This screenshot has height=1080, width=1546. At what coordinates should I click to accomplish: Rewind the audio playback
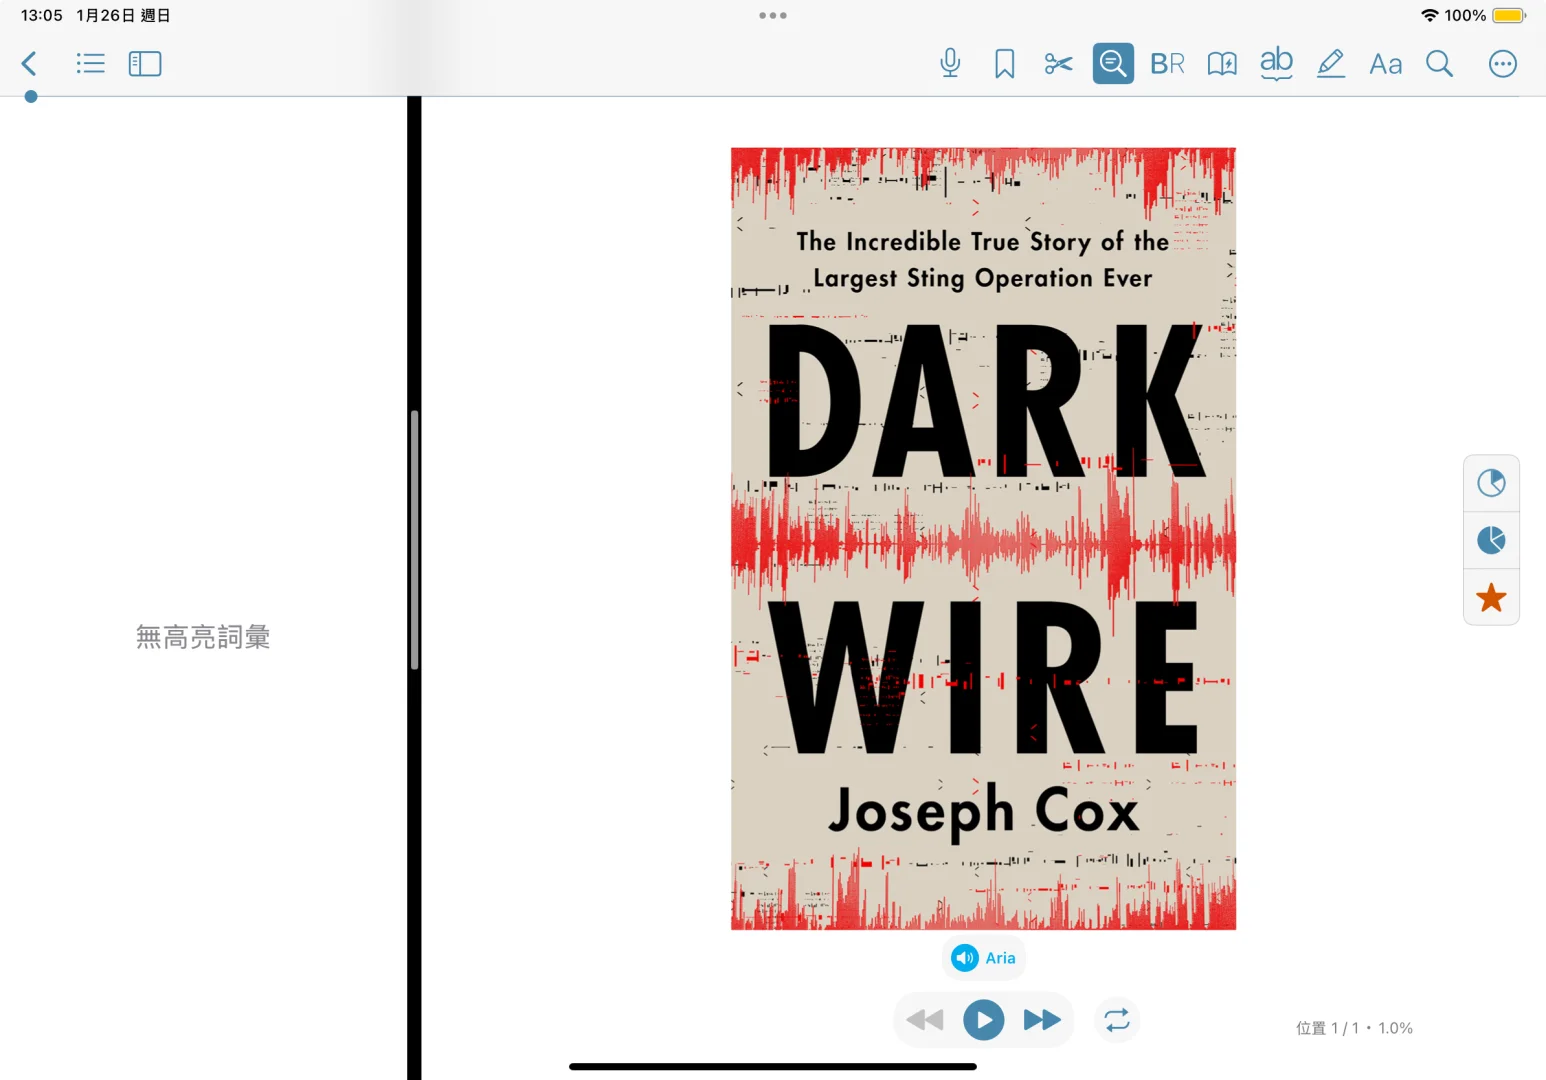925,1020
